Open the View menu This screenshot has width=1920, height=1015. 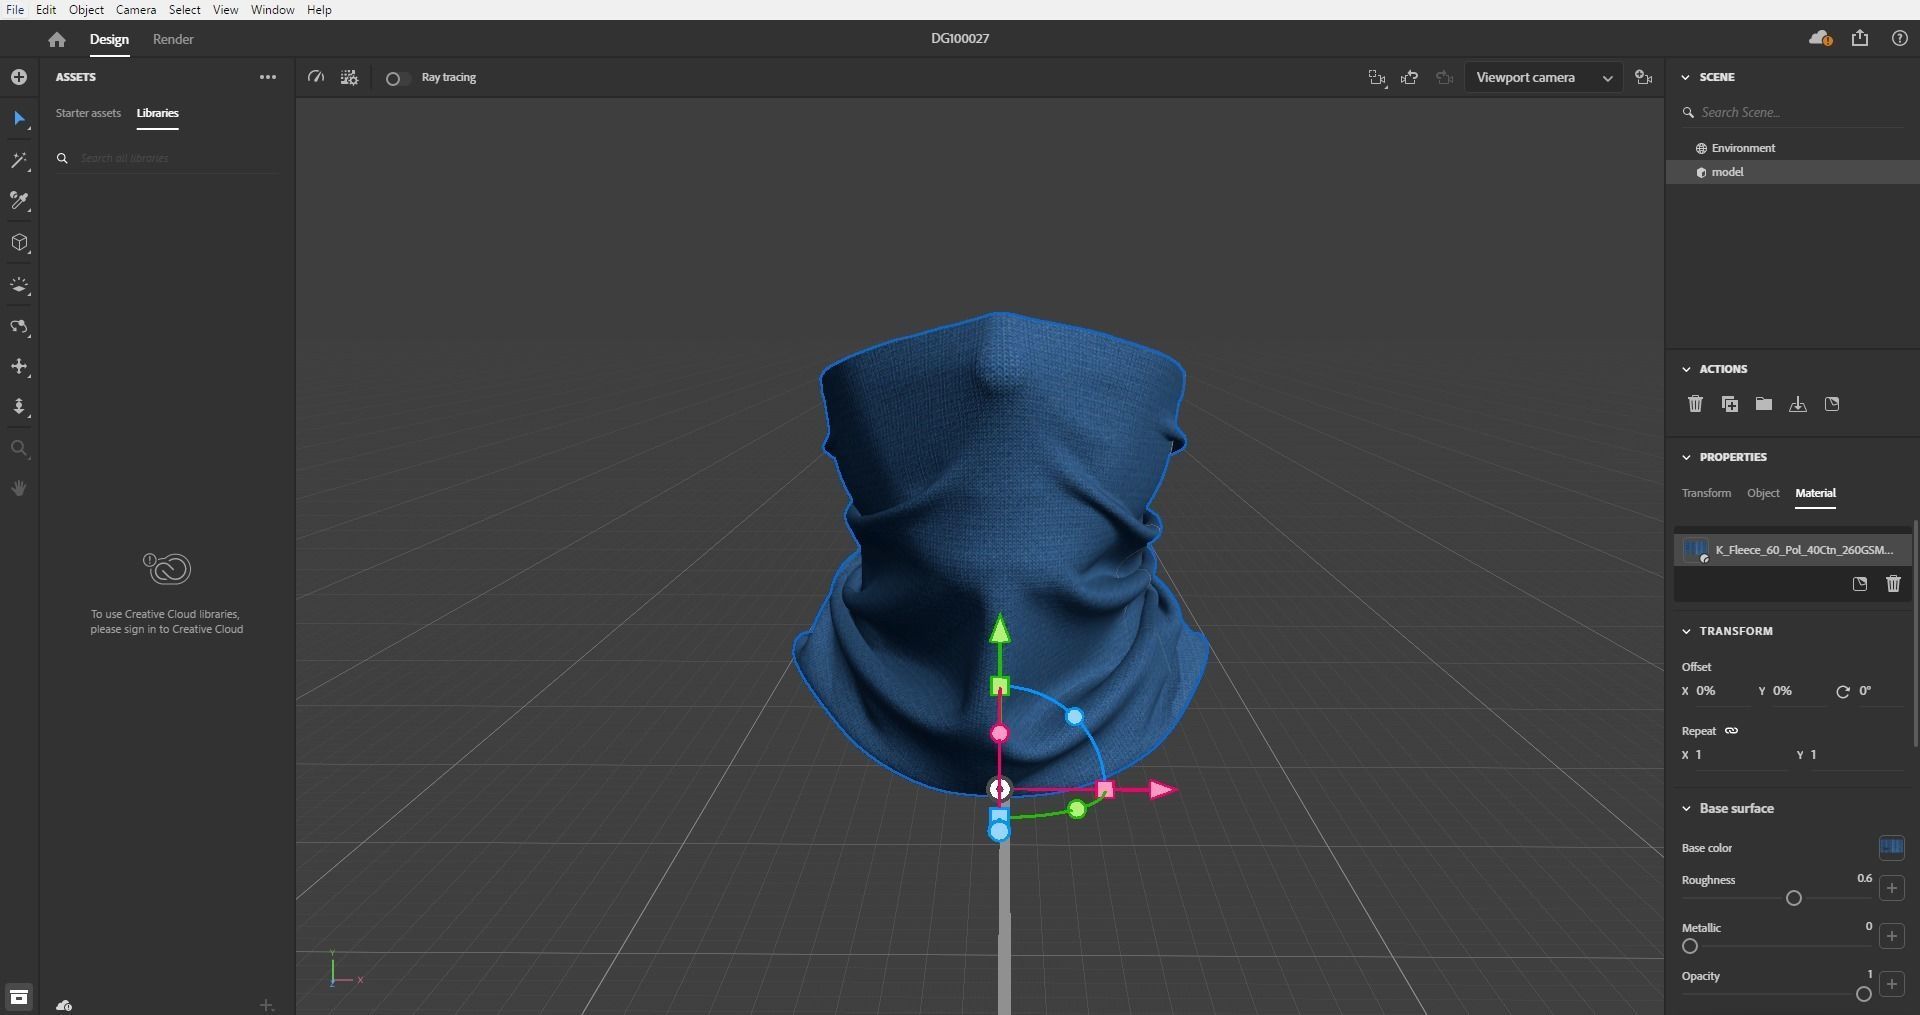pos(225,10)
